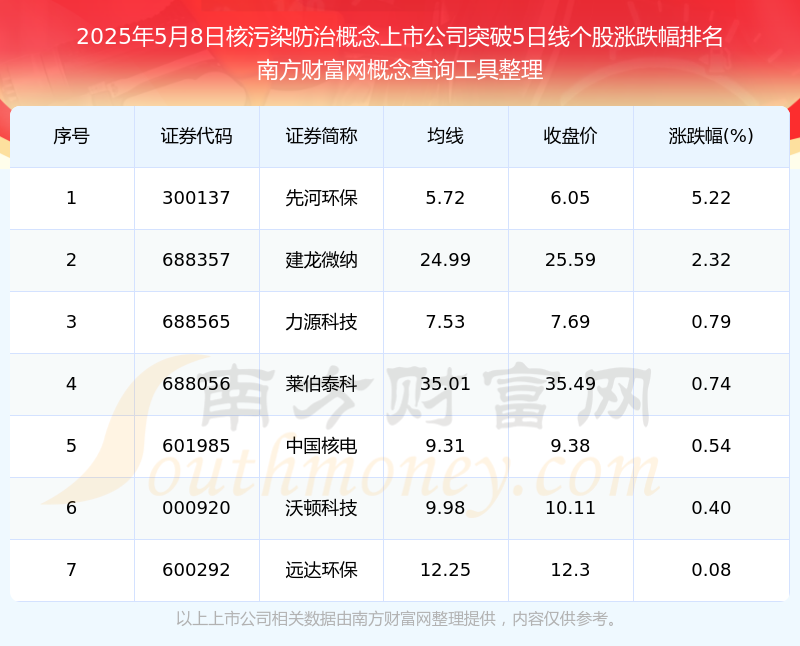Image resolution: width=800 pixels, height=646 pixels.
Task: Click serial number 5 in 序号 column
Action: (x=71, y=446)
